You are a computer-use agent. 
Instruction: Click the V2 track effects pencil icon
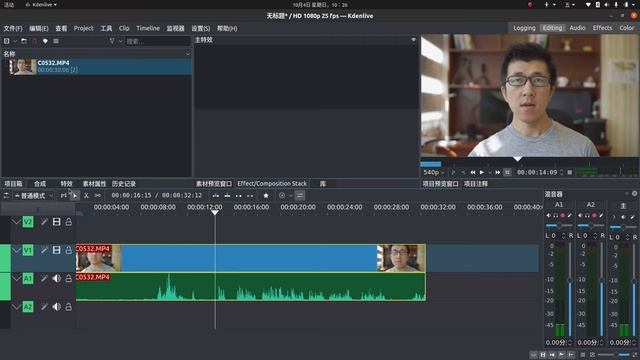[x=44, y=222]
